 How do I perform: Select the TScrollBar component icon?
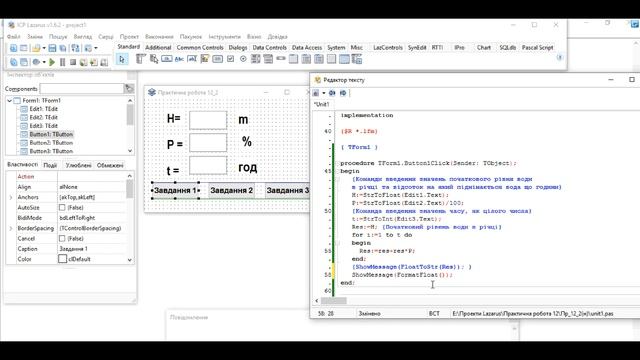coord(281,59)
